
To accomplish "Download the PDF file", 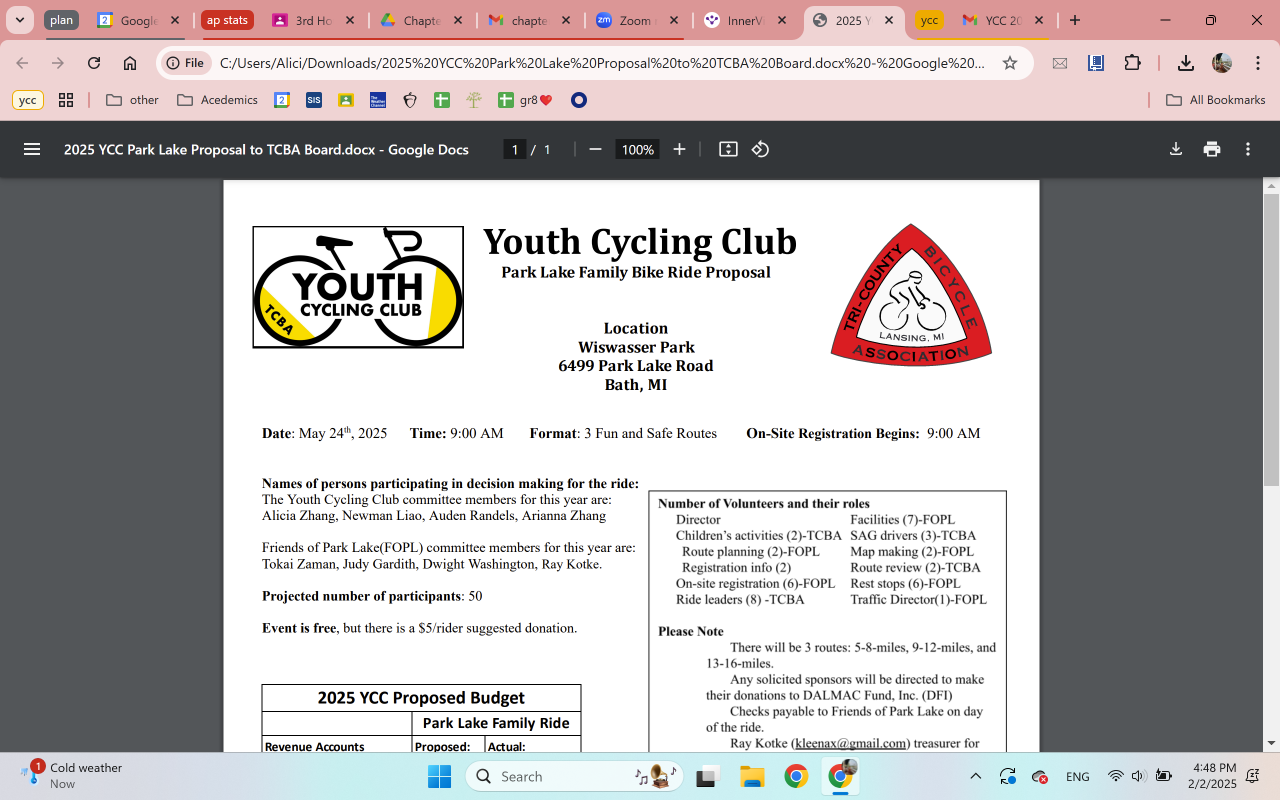I will coord(1176,149).
